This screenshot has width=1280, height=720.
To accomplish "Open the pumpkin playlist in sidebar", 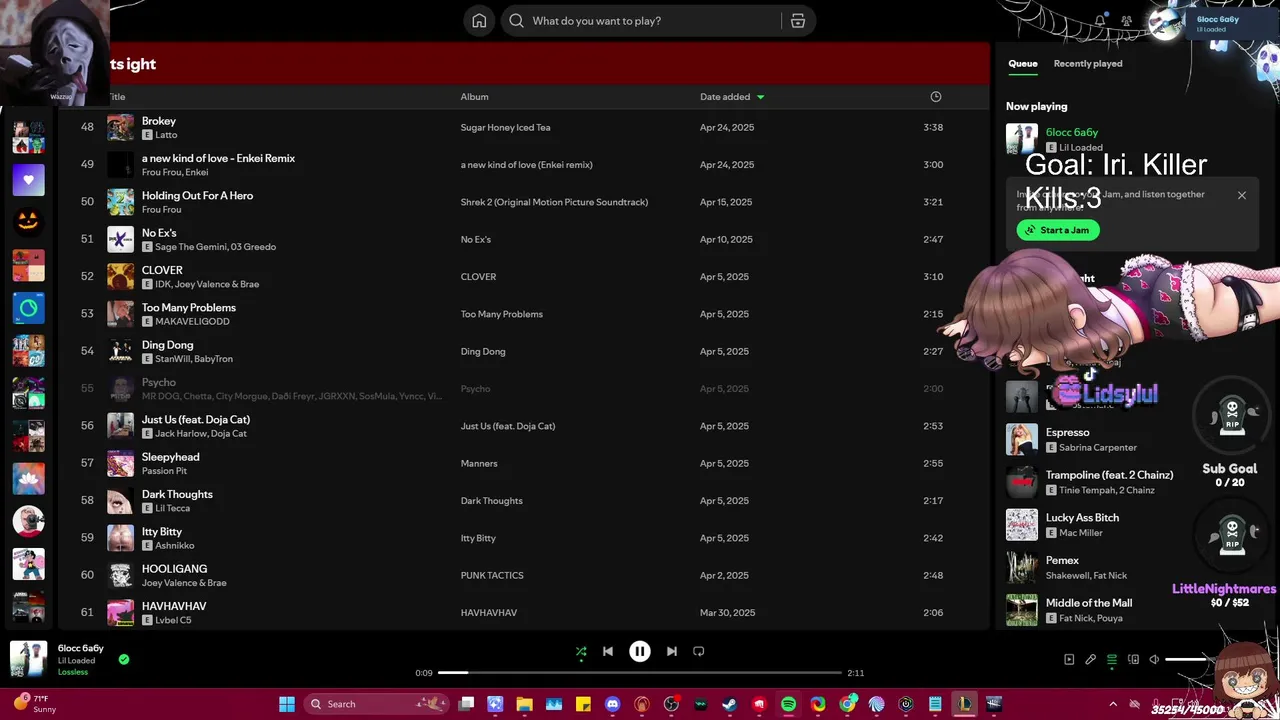I will coord(28,222).
